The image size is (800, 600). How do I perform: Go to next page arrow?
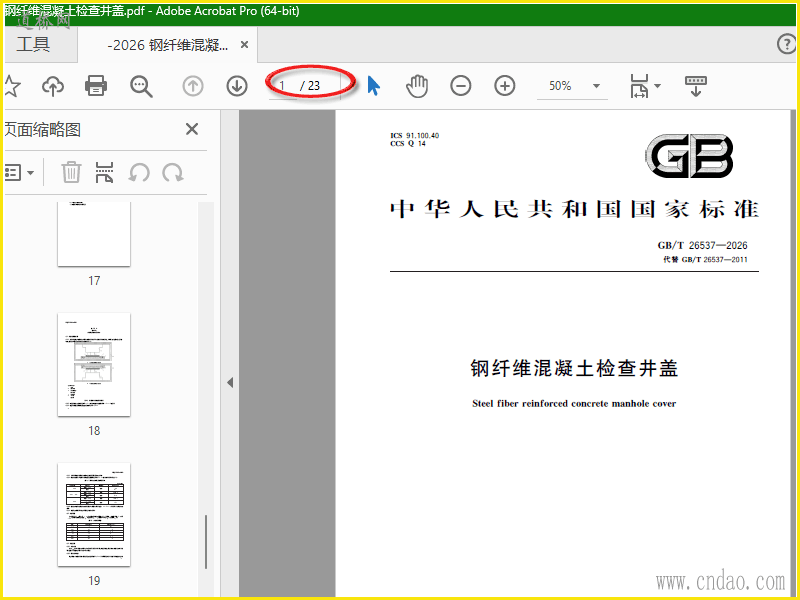(x=237, y=86)
